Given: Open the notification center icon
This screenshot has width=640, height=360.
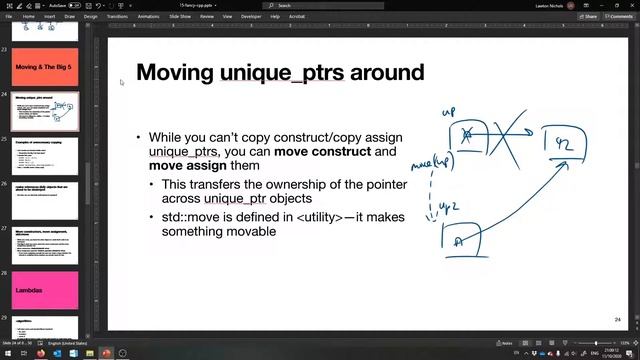Looking at the screenshot, I should 629,353.
